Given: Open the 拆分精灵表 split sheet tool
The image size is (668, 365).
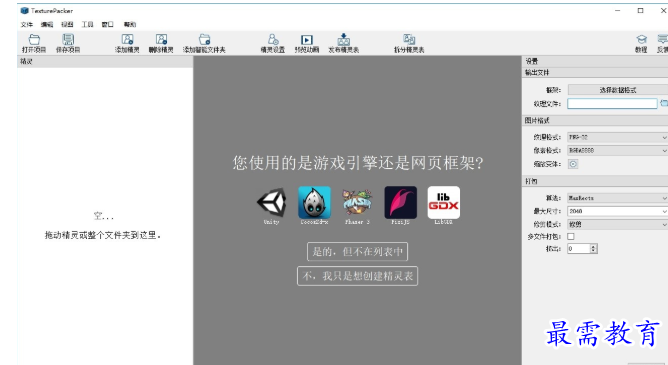Looking at the screenshot, I should pos(409,43).
